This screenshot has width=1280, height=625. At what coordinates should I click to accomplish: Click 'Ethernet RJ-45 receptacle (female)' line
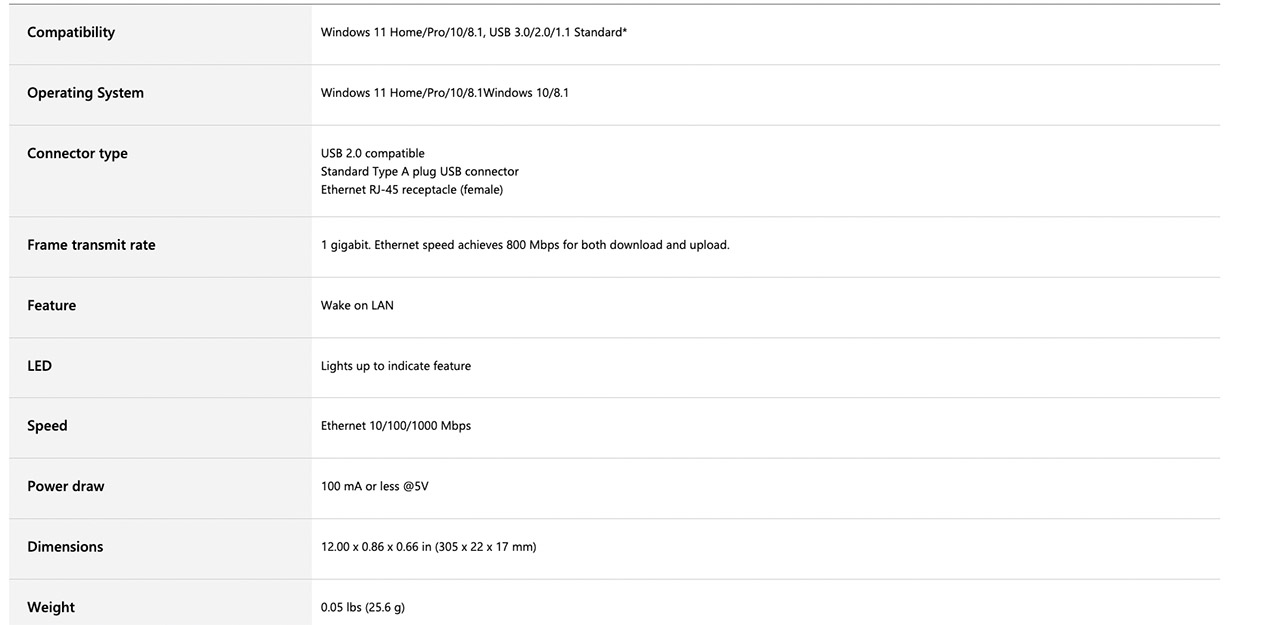(x=411, y=189)
